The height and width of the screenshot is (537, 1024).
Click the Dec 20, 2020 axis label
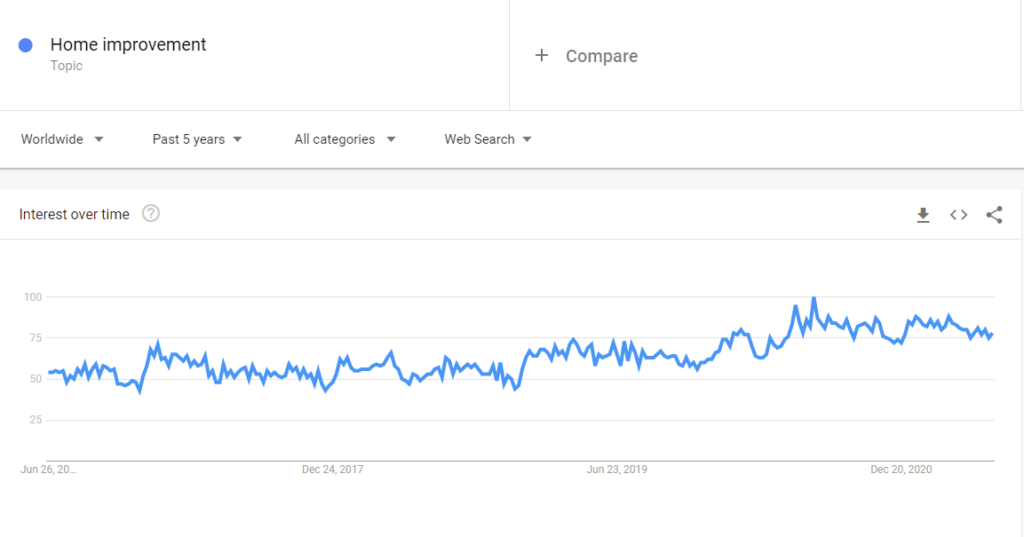[x=901, y=469]
